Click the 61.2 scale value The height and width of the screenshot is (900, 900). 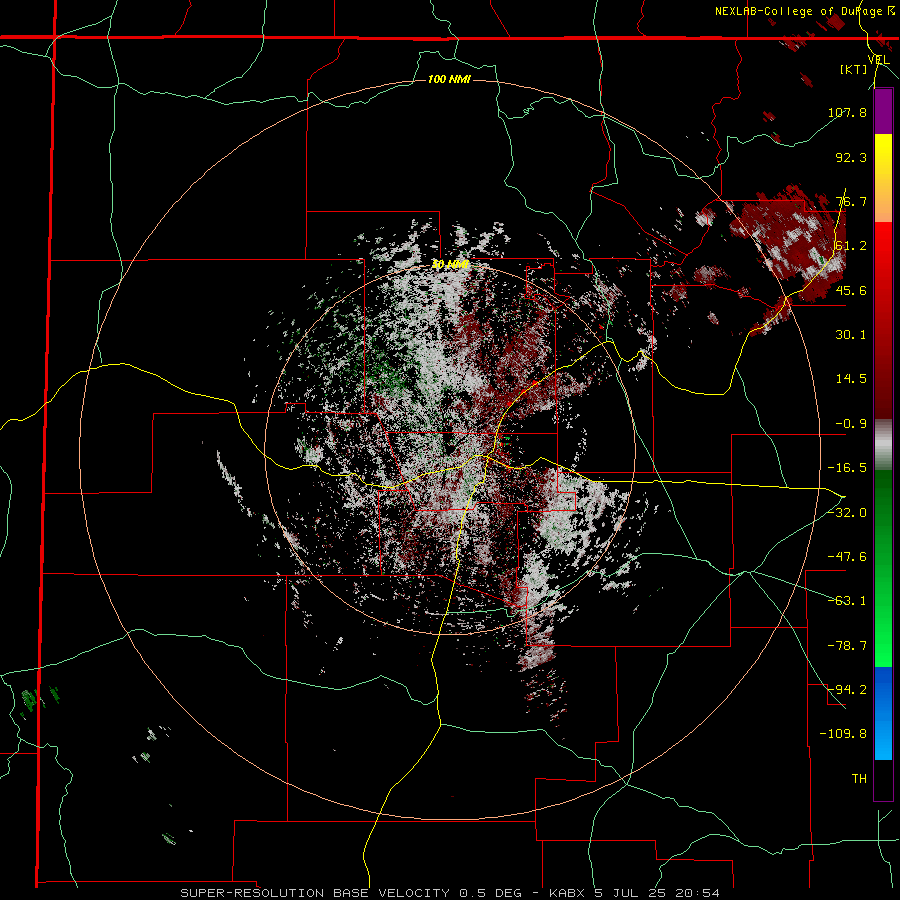click(851, 246)
